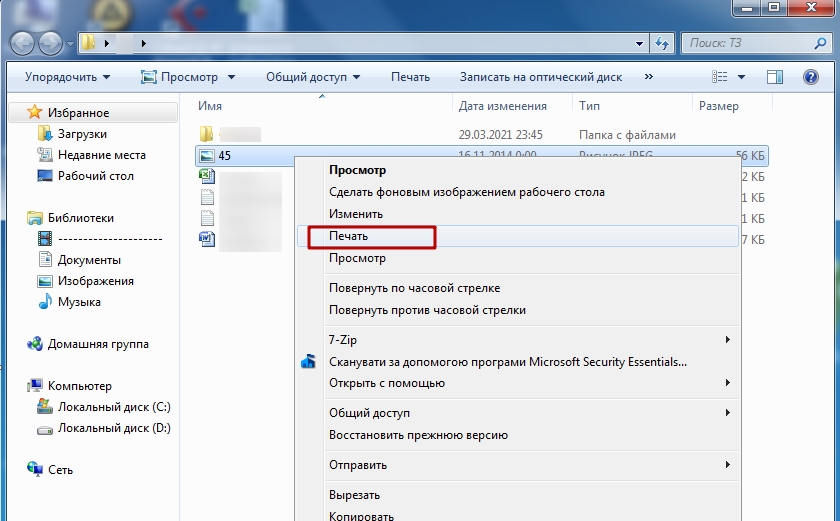Sort by the Дата изменения column header

[502, 106]
